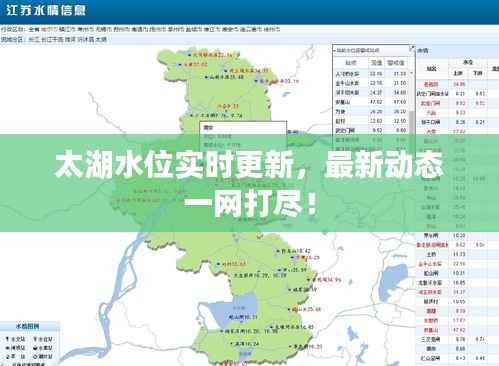
Task: Choose 连云港市 from the region links
Action: tap(250, 29)
